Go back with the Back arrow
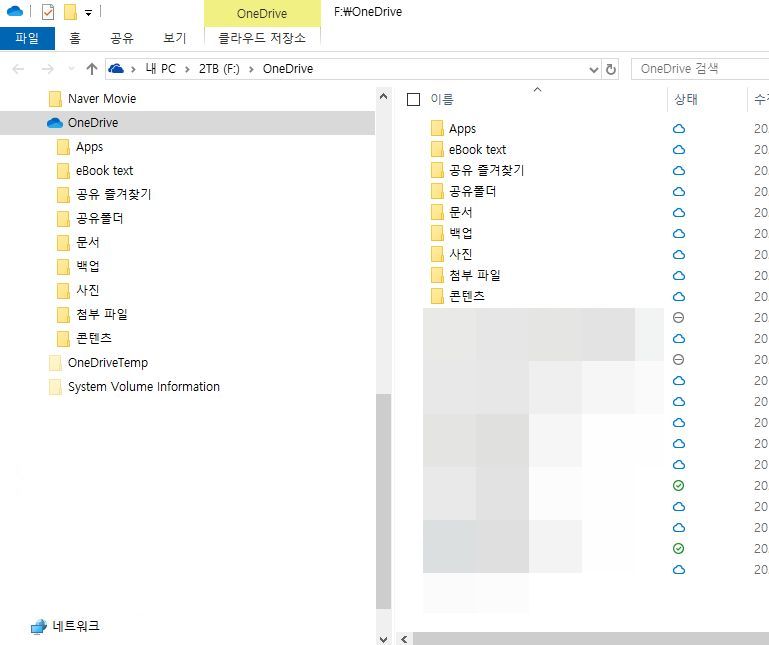 pyautogui.click(x=19, y=69)
